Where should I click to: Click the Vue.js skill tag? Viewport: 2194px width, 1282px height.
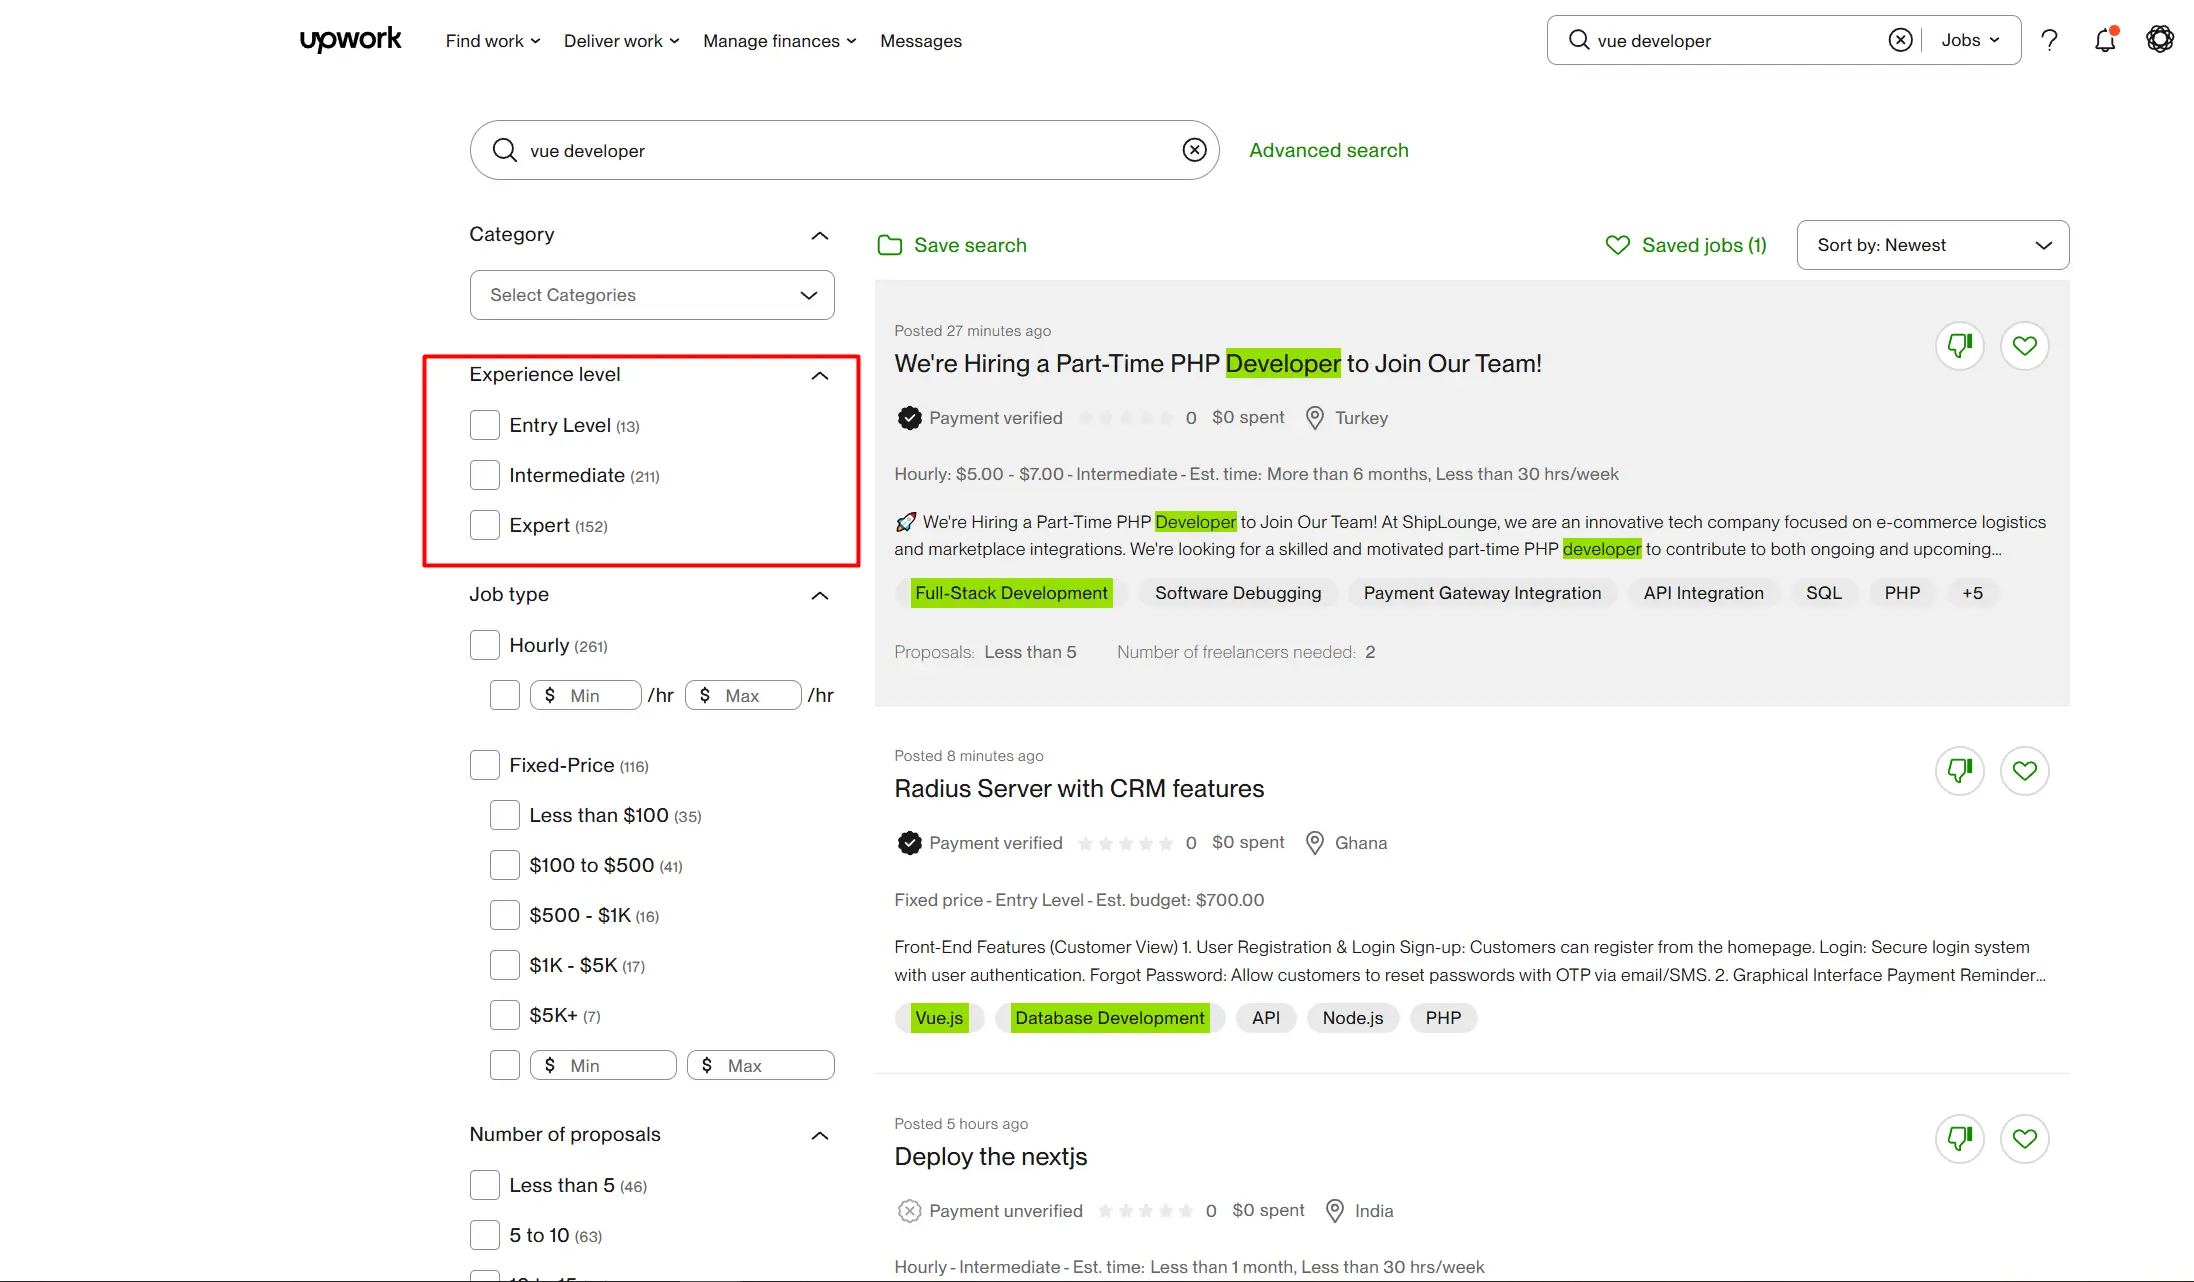[x=939, y=1018]
